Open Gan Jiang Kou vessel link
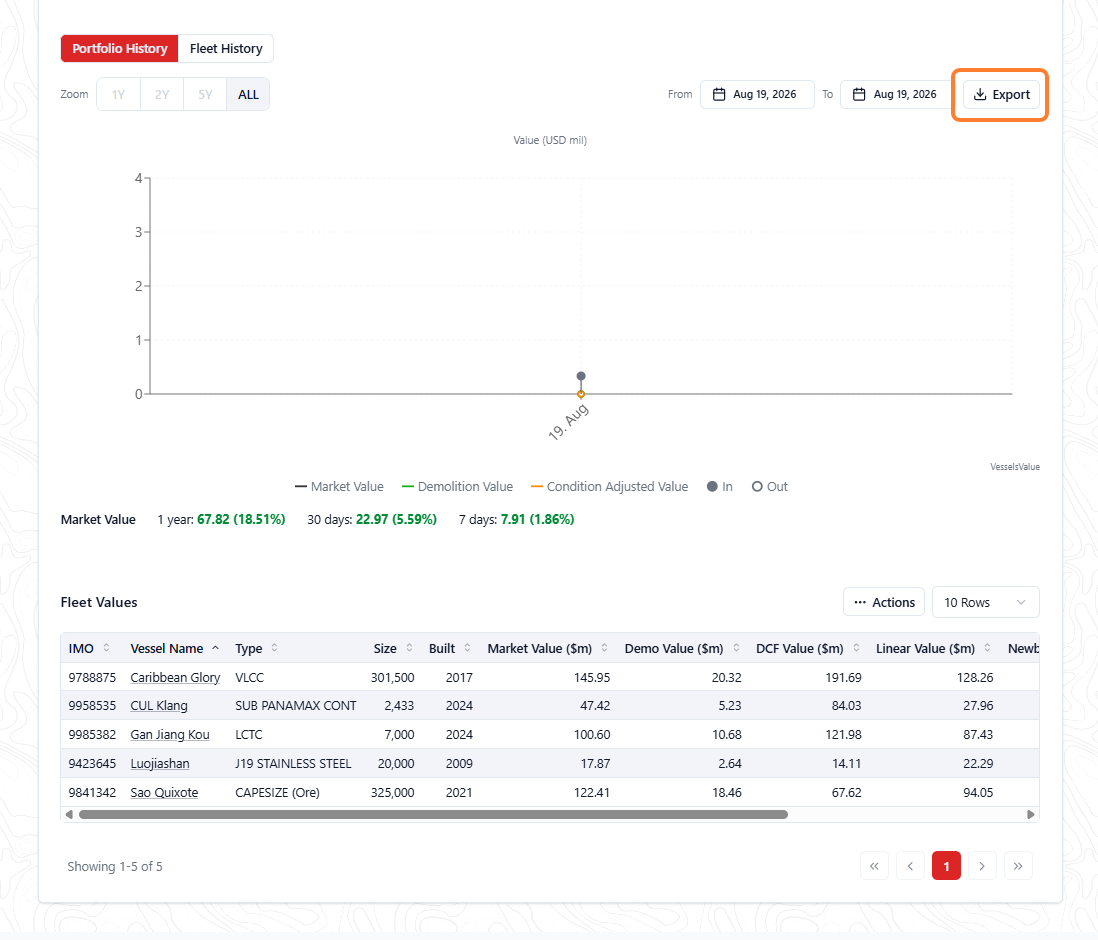This screenshot has width=1098, height=940. (x=169, y=734)
